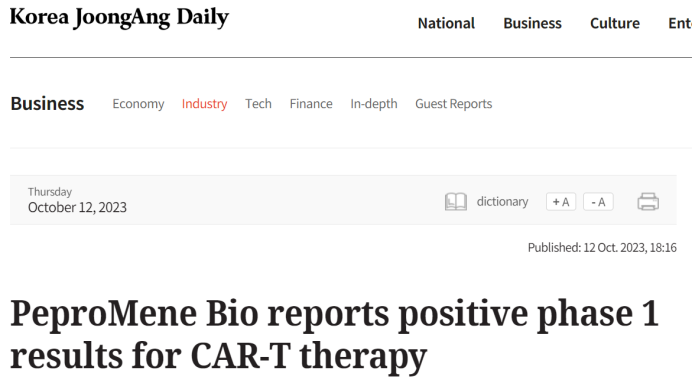This screenshot has height=380, width=692.
Task: Select the Finance subsection
Action: pos(311,104)
